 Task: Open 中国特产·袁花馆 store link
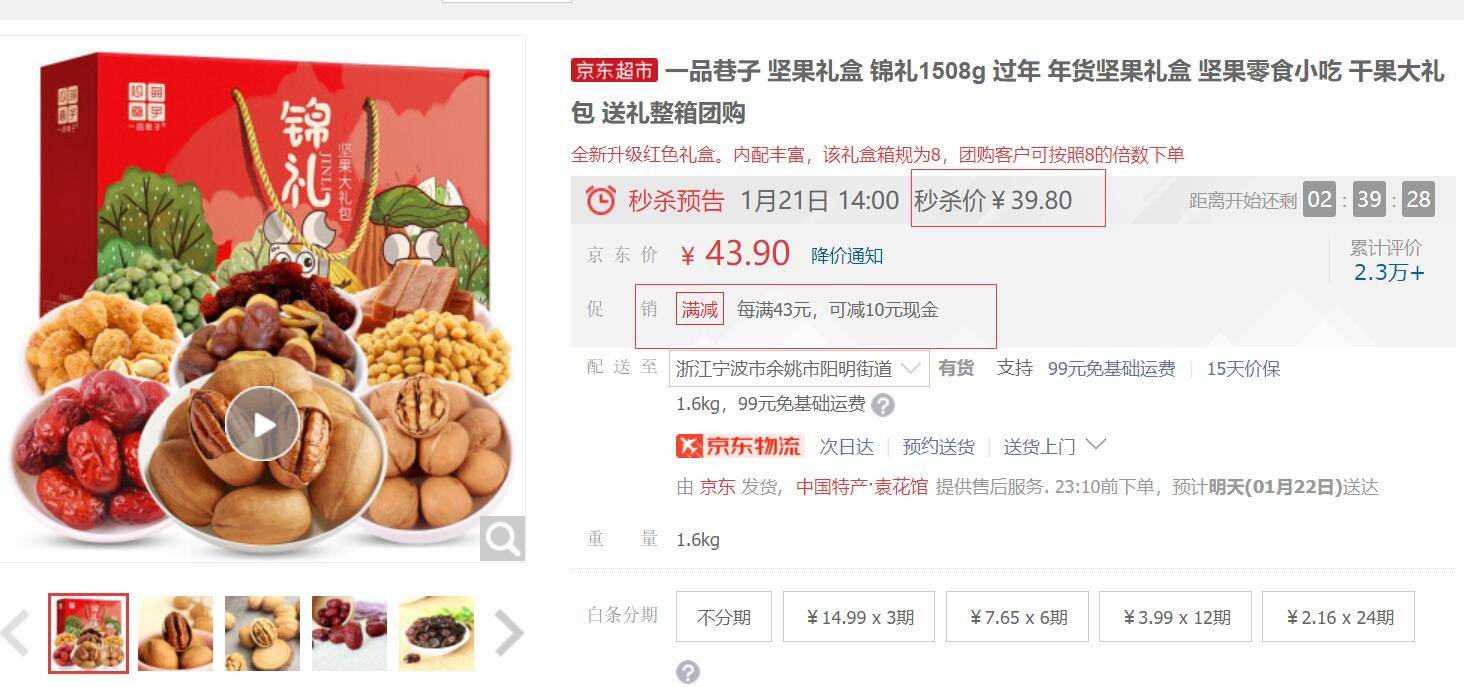862,487
